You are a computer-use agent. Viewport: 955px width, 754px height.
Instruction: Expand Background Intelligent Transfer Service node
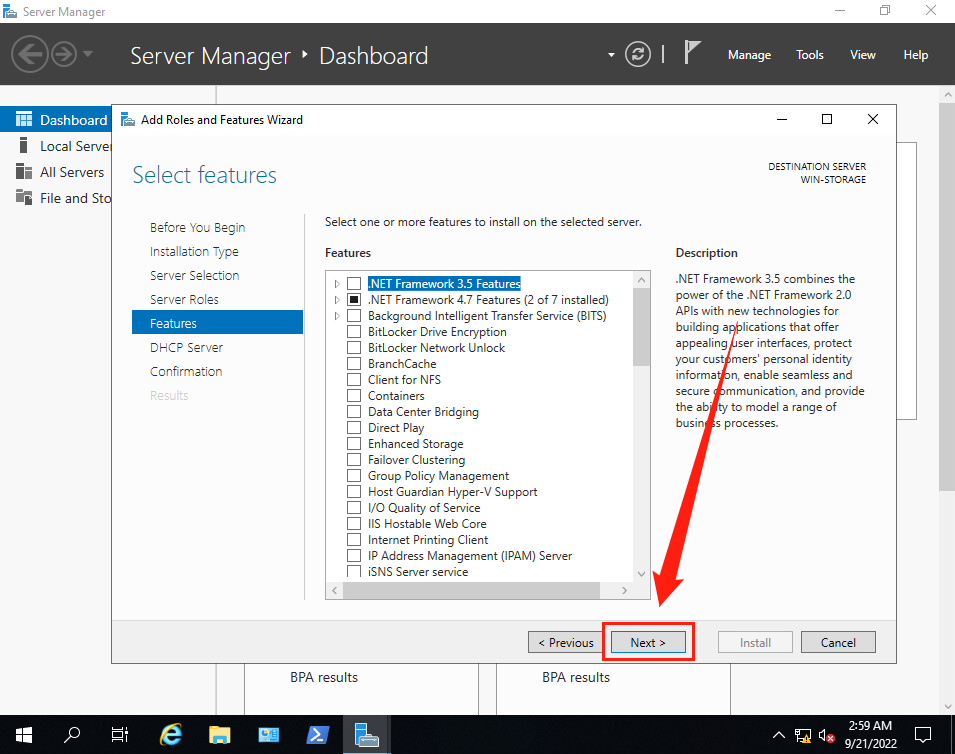pyautogui.click(x=338, y=316)
